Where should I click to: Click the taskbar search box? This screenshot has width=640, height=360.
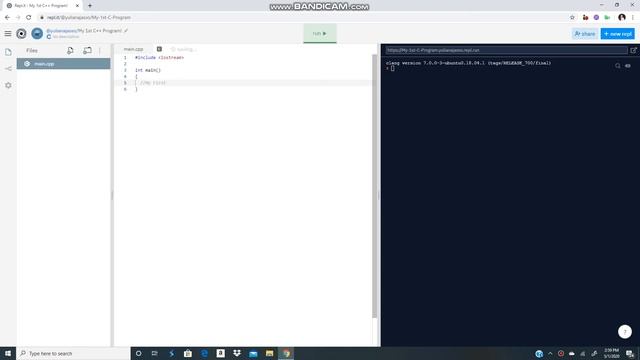click(x=73, y=353)
